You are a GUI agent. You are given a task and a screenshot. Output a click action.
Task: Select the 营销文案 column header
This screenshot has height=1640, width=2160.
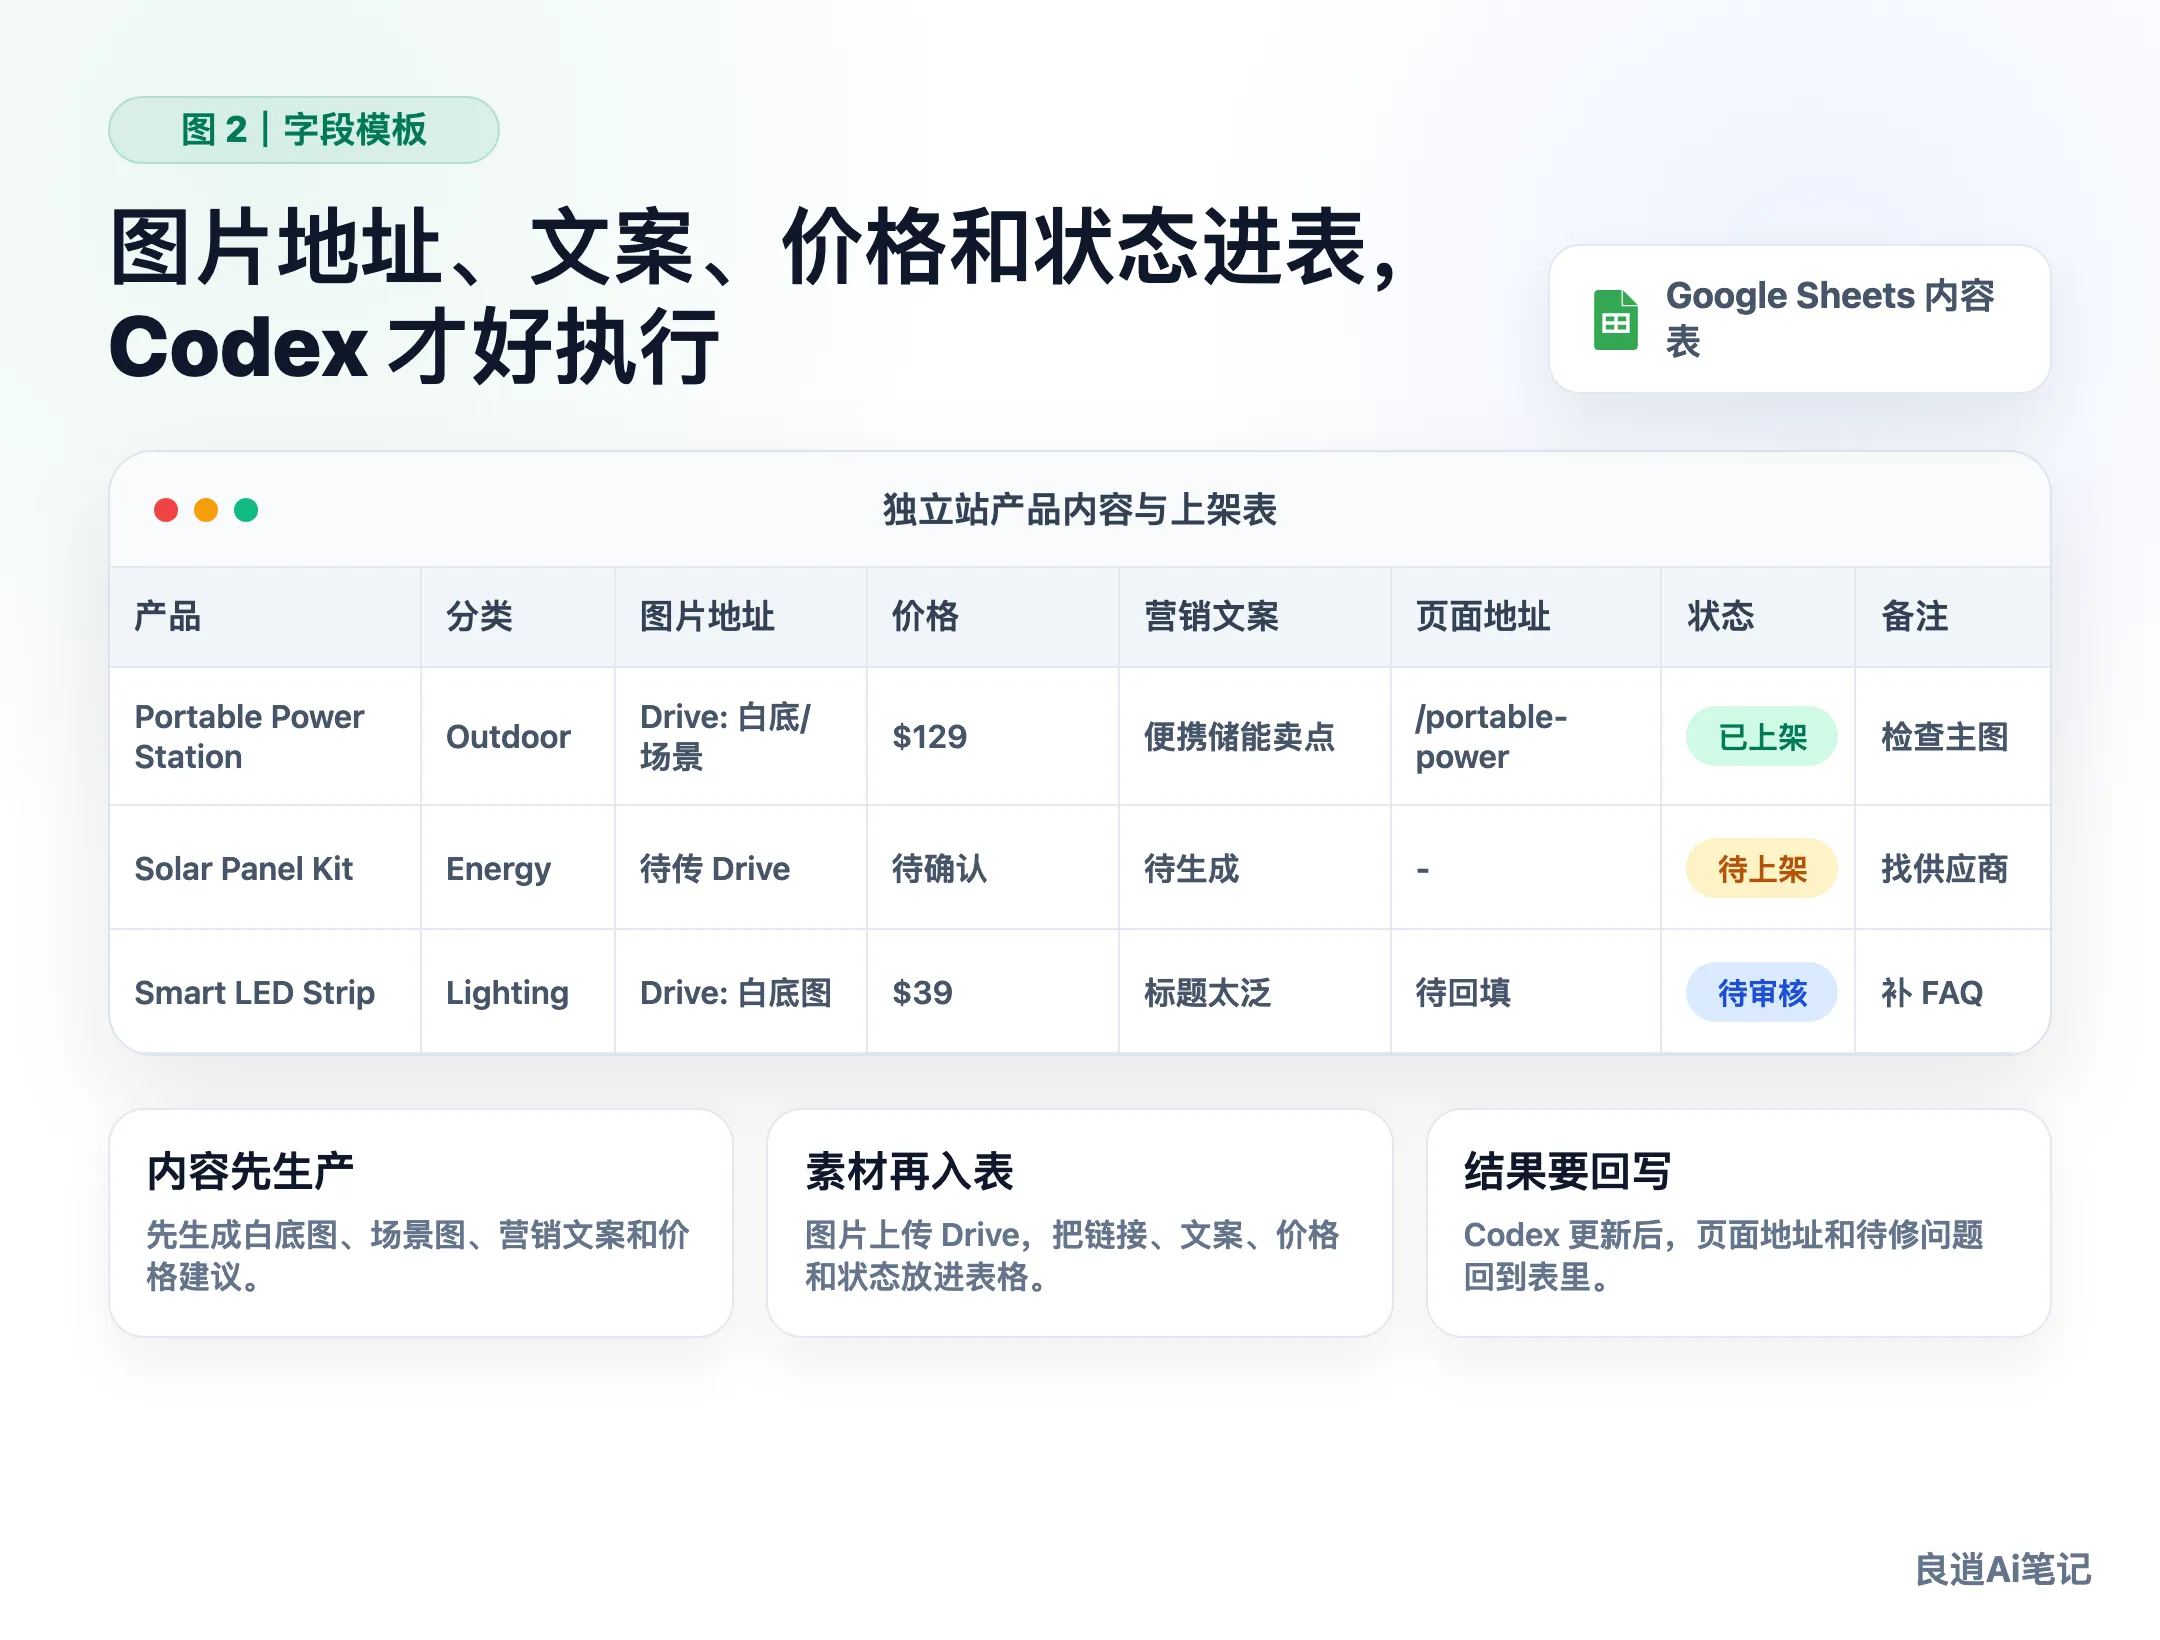pyautogui.click(x=1255, y=617)
